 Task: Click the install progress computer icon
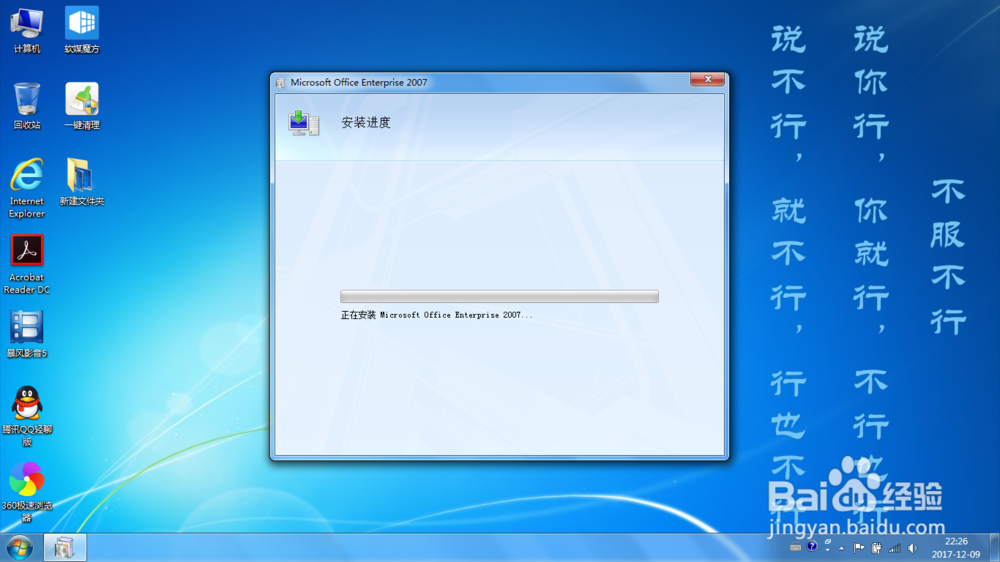click(303, 122)
